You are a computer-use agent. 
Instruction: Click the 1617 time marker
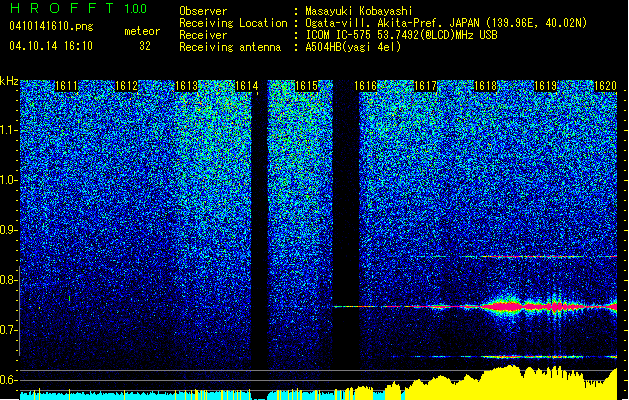point(426,86)
